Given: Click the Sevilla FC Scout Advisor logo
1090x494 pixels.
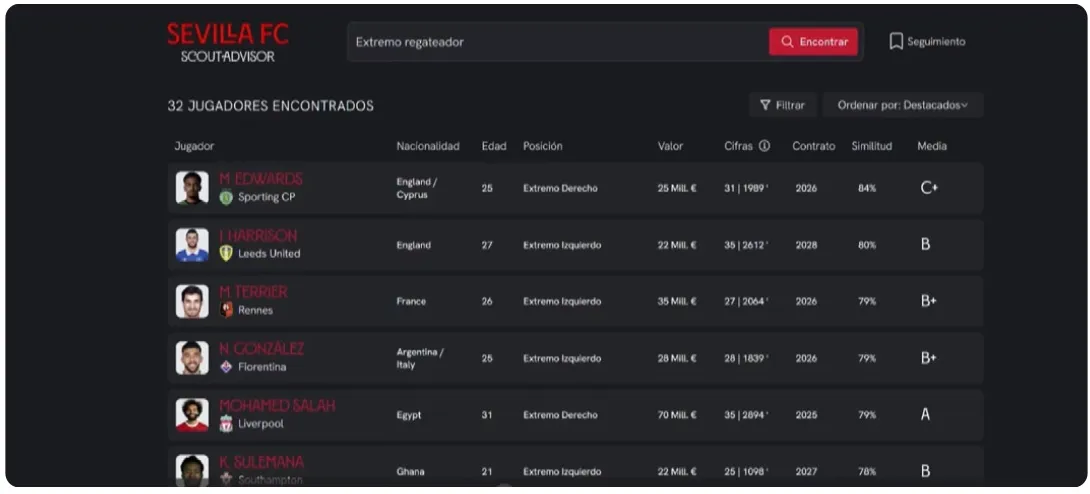Looking at the screenshot, I should tap(227, 42).
